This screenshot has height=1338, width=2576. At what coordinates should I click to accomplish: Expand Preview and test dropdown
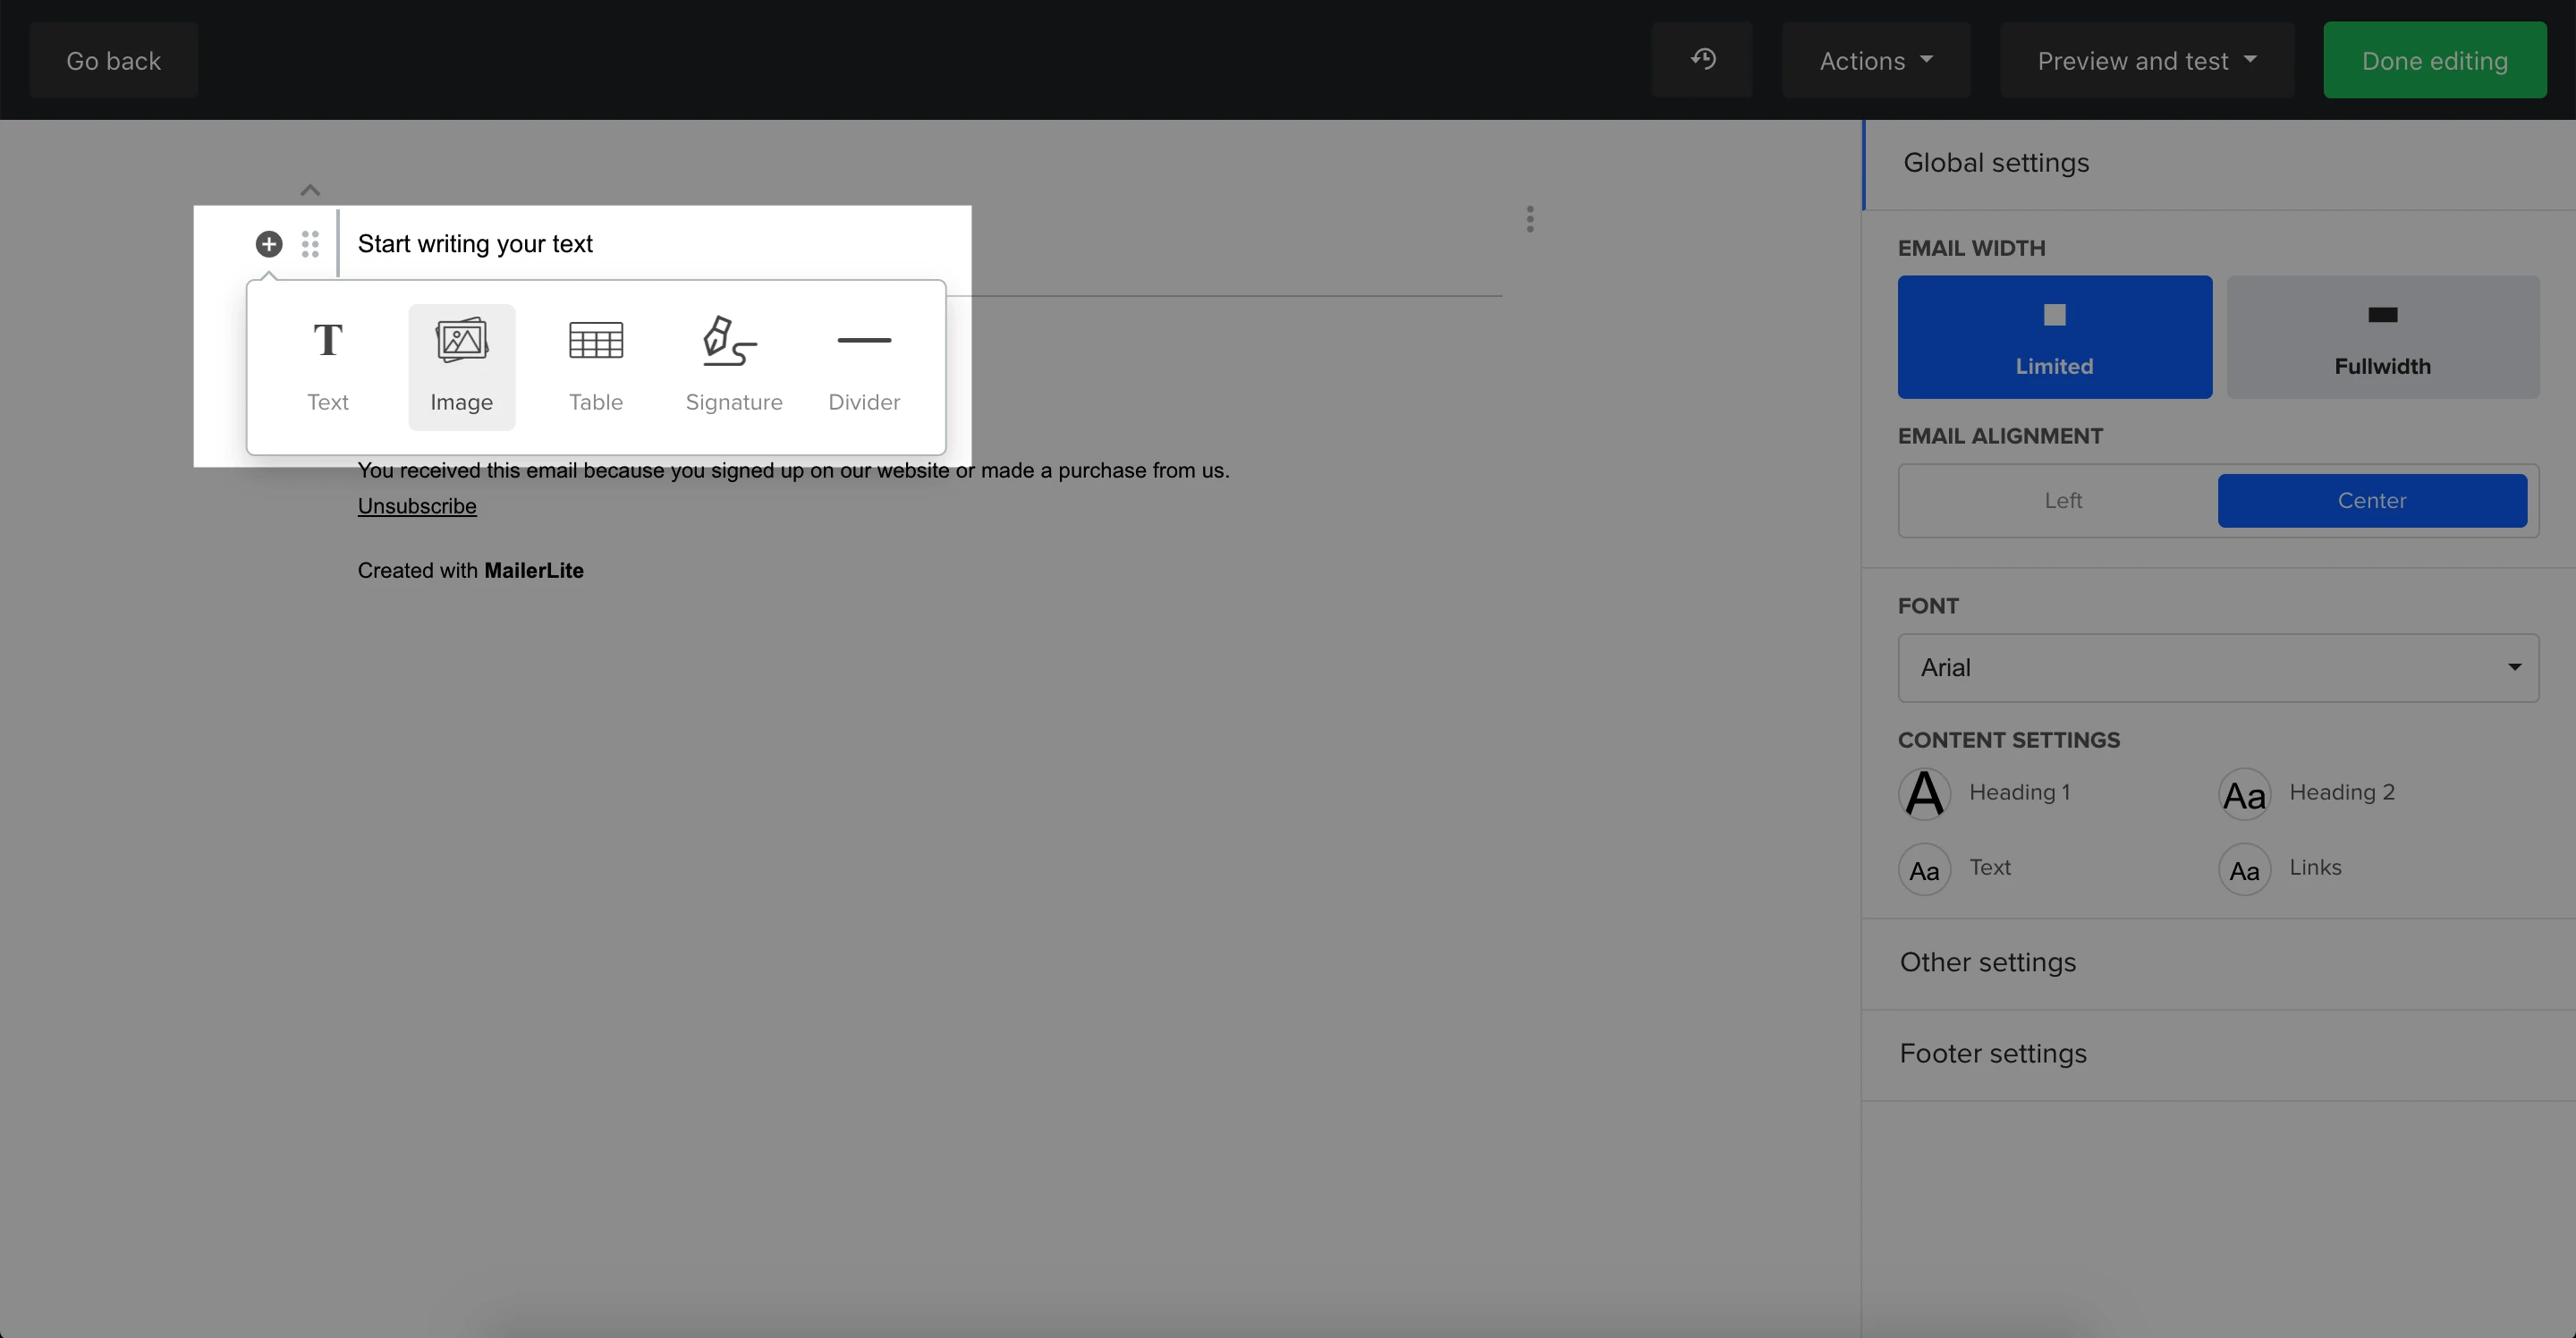(x=2146, y=60)
